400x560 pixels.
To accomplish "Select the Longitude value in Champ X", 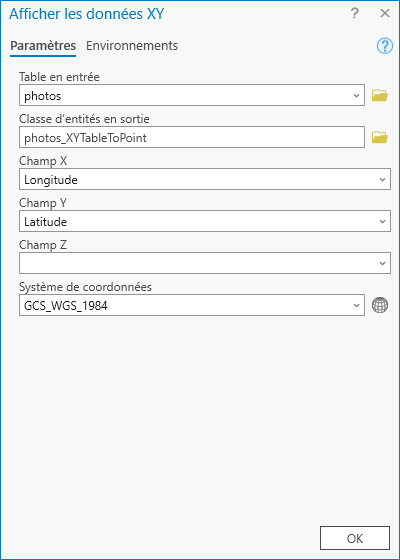I will (51, 180).
